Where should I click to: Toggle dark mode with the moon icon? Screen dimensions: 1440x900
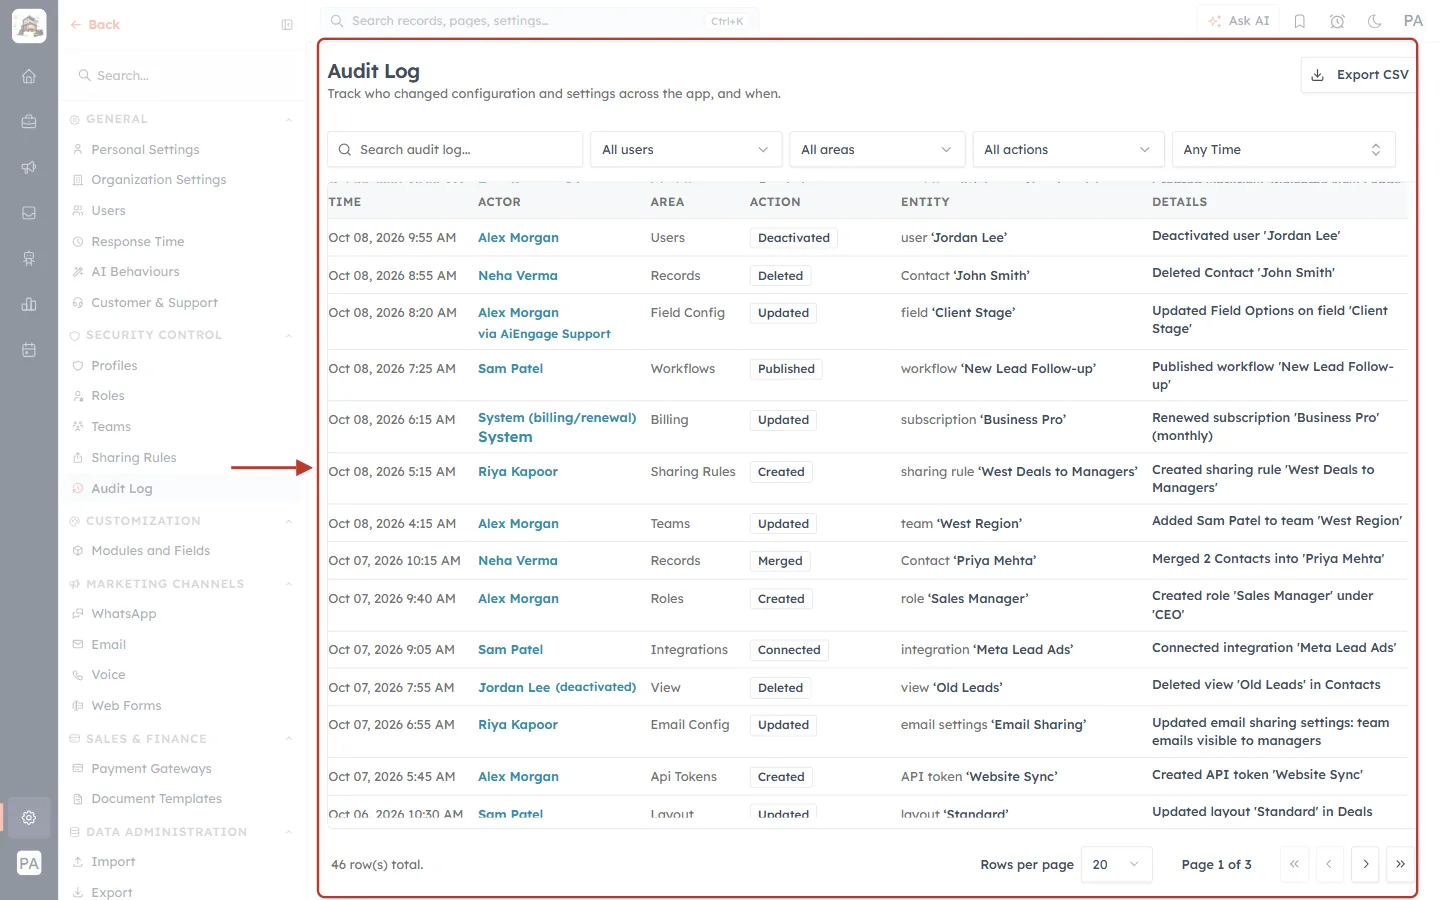[1375, 21]
